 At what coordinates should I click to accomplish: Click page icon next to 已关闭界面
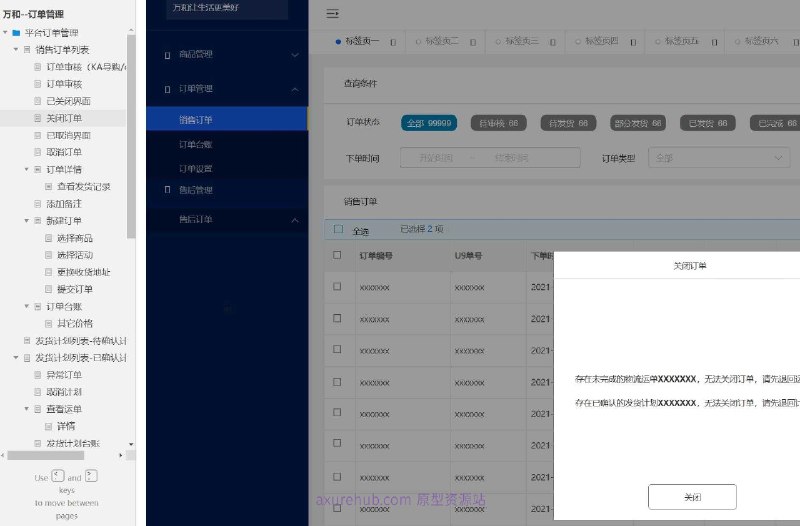[x=37, y=101]
